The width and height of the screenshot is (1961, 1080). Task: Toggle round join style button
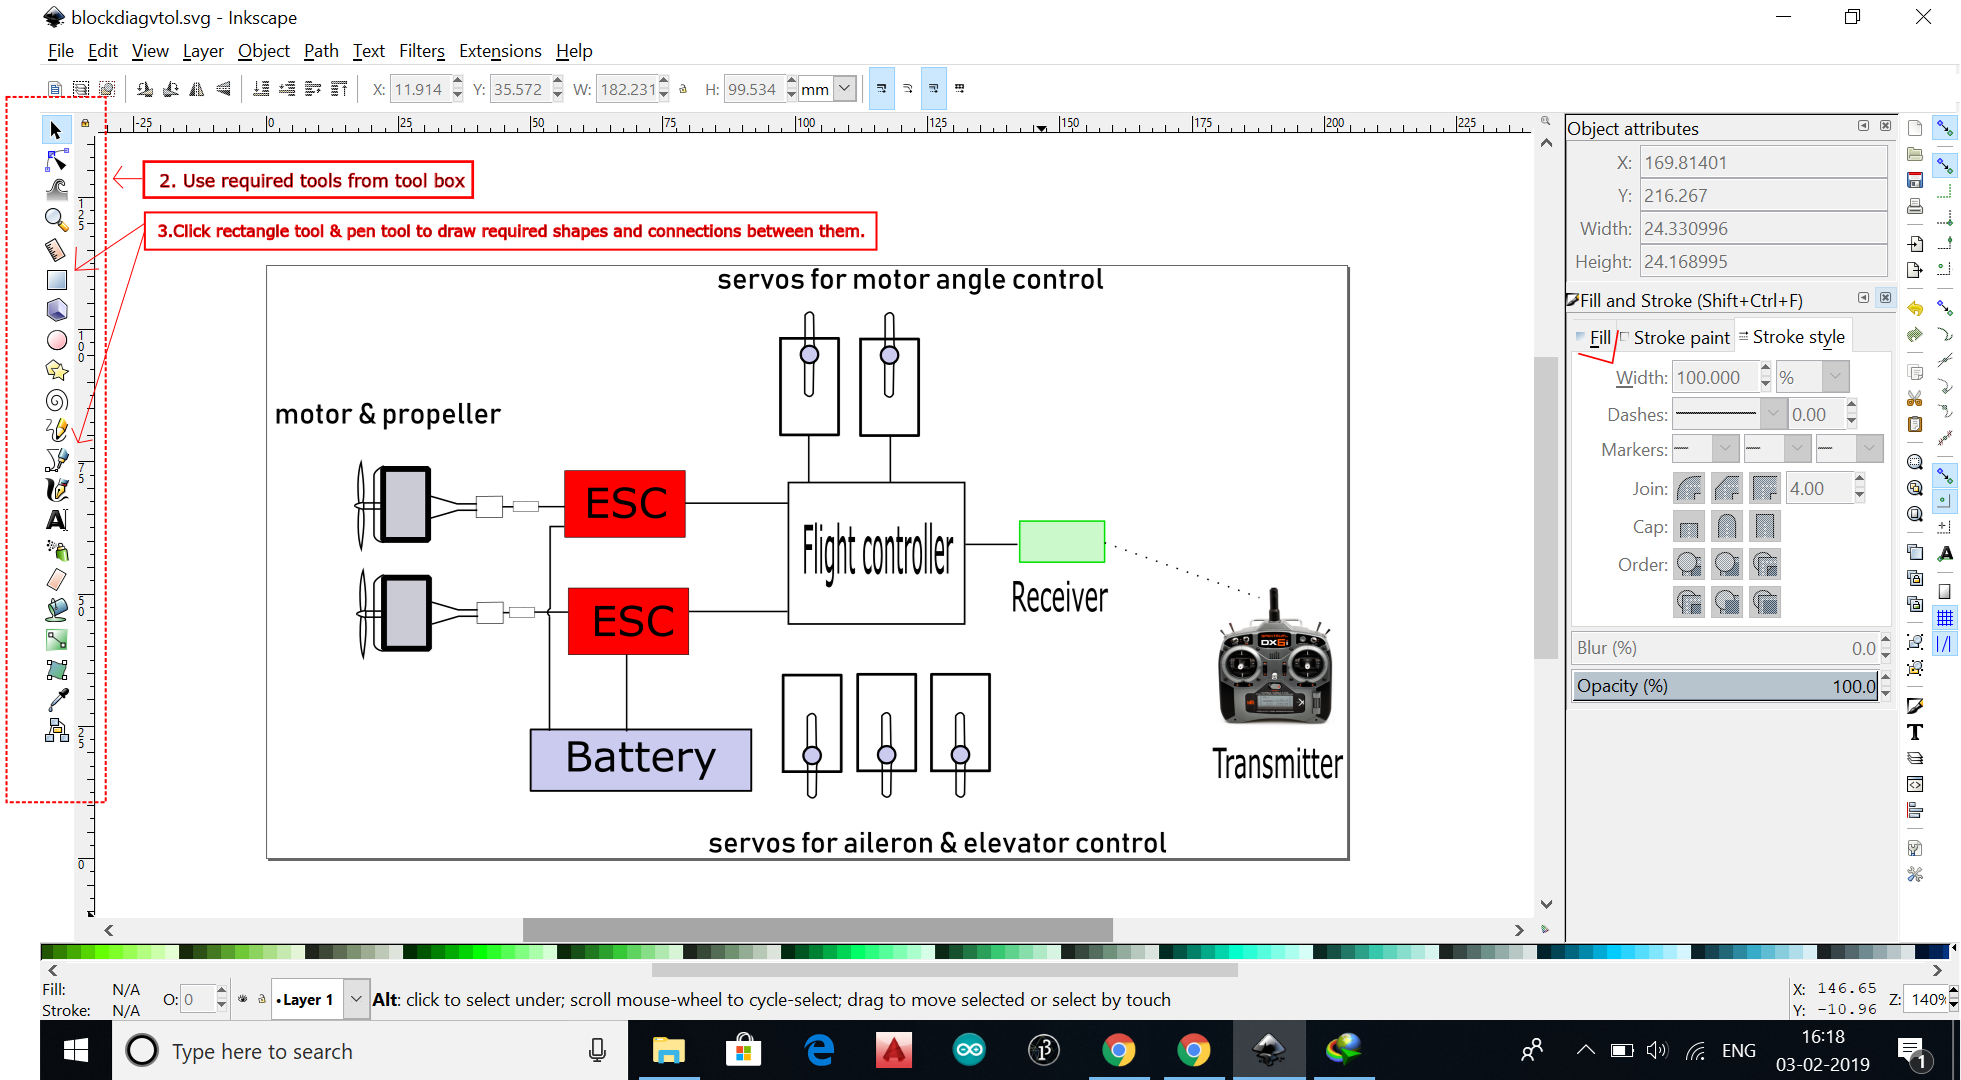tap(1689, 488)
